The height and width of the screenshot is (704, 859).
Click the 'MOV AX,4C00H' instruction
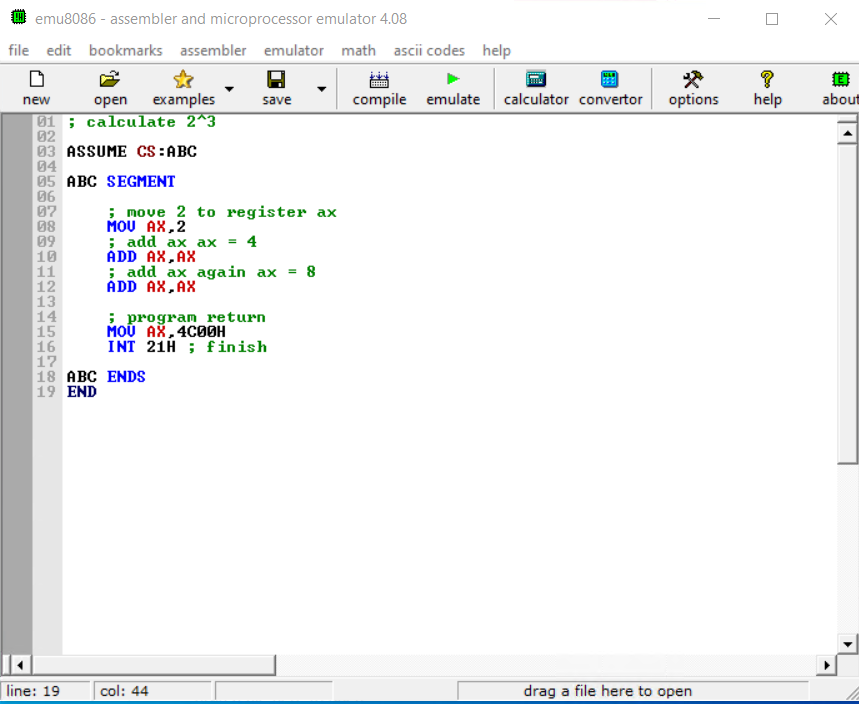pos(166,331)
